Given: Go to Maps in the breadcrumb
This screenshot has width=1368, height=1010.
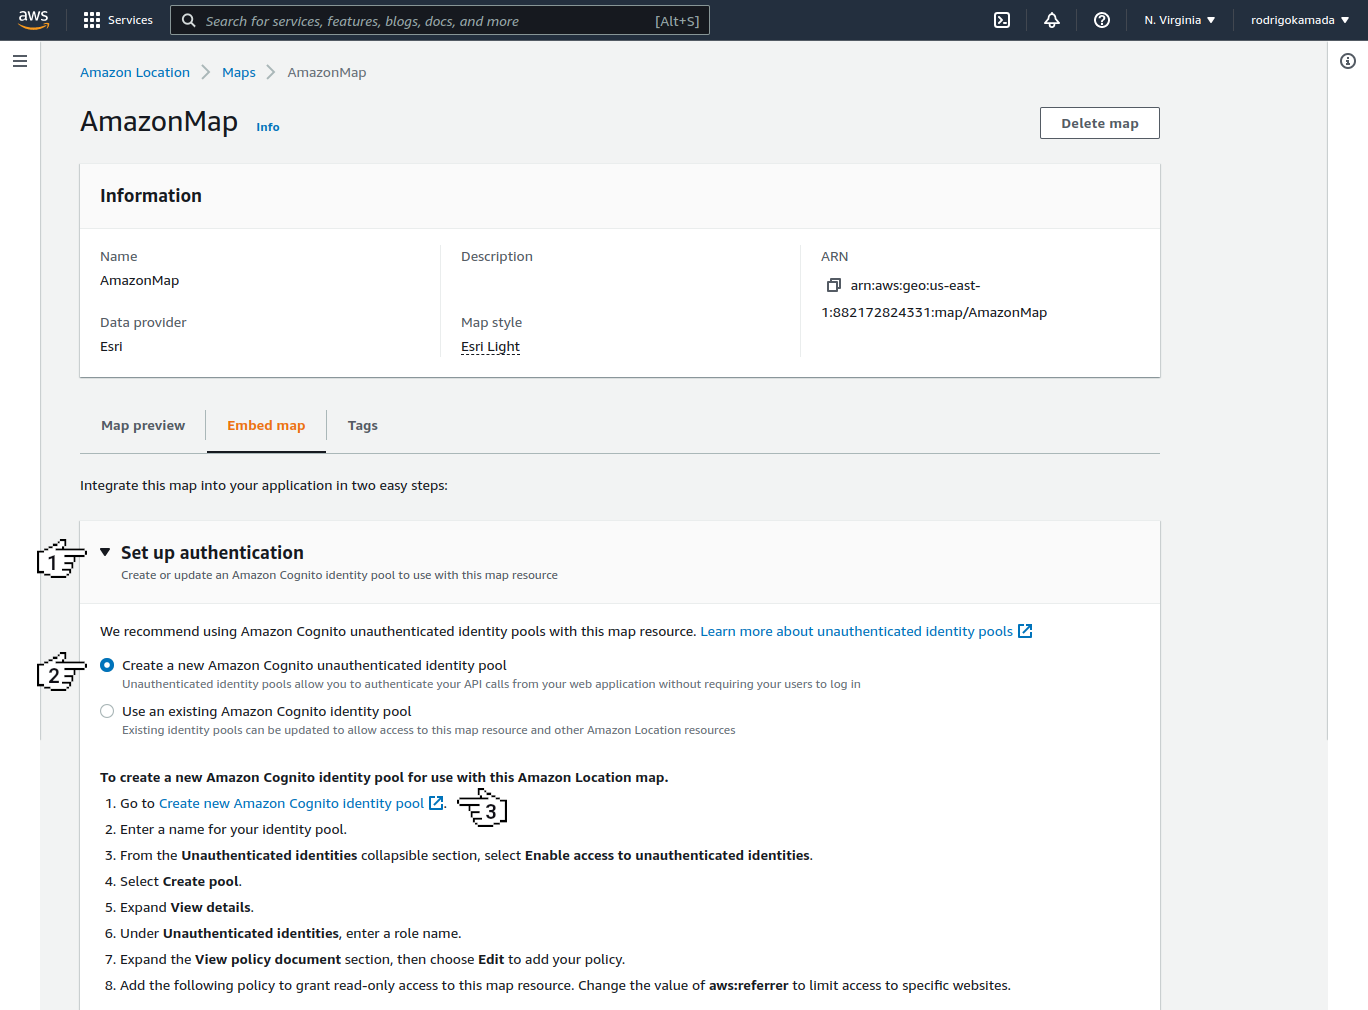Looking at the screenshot, I should (239, 72).
